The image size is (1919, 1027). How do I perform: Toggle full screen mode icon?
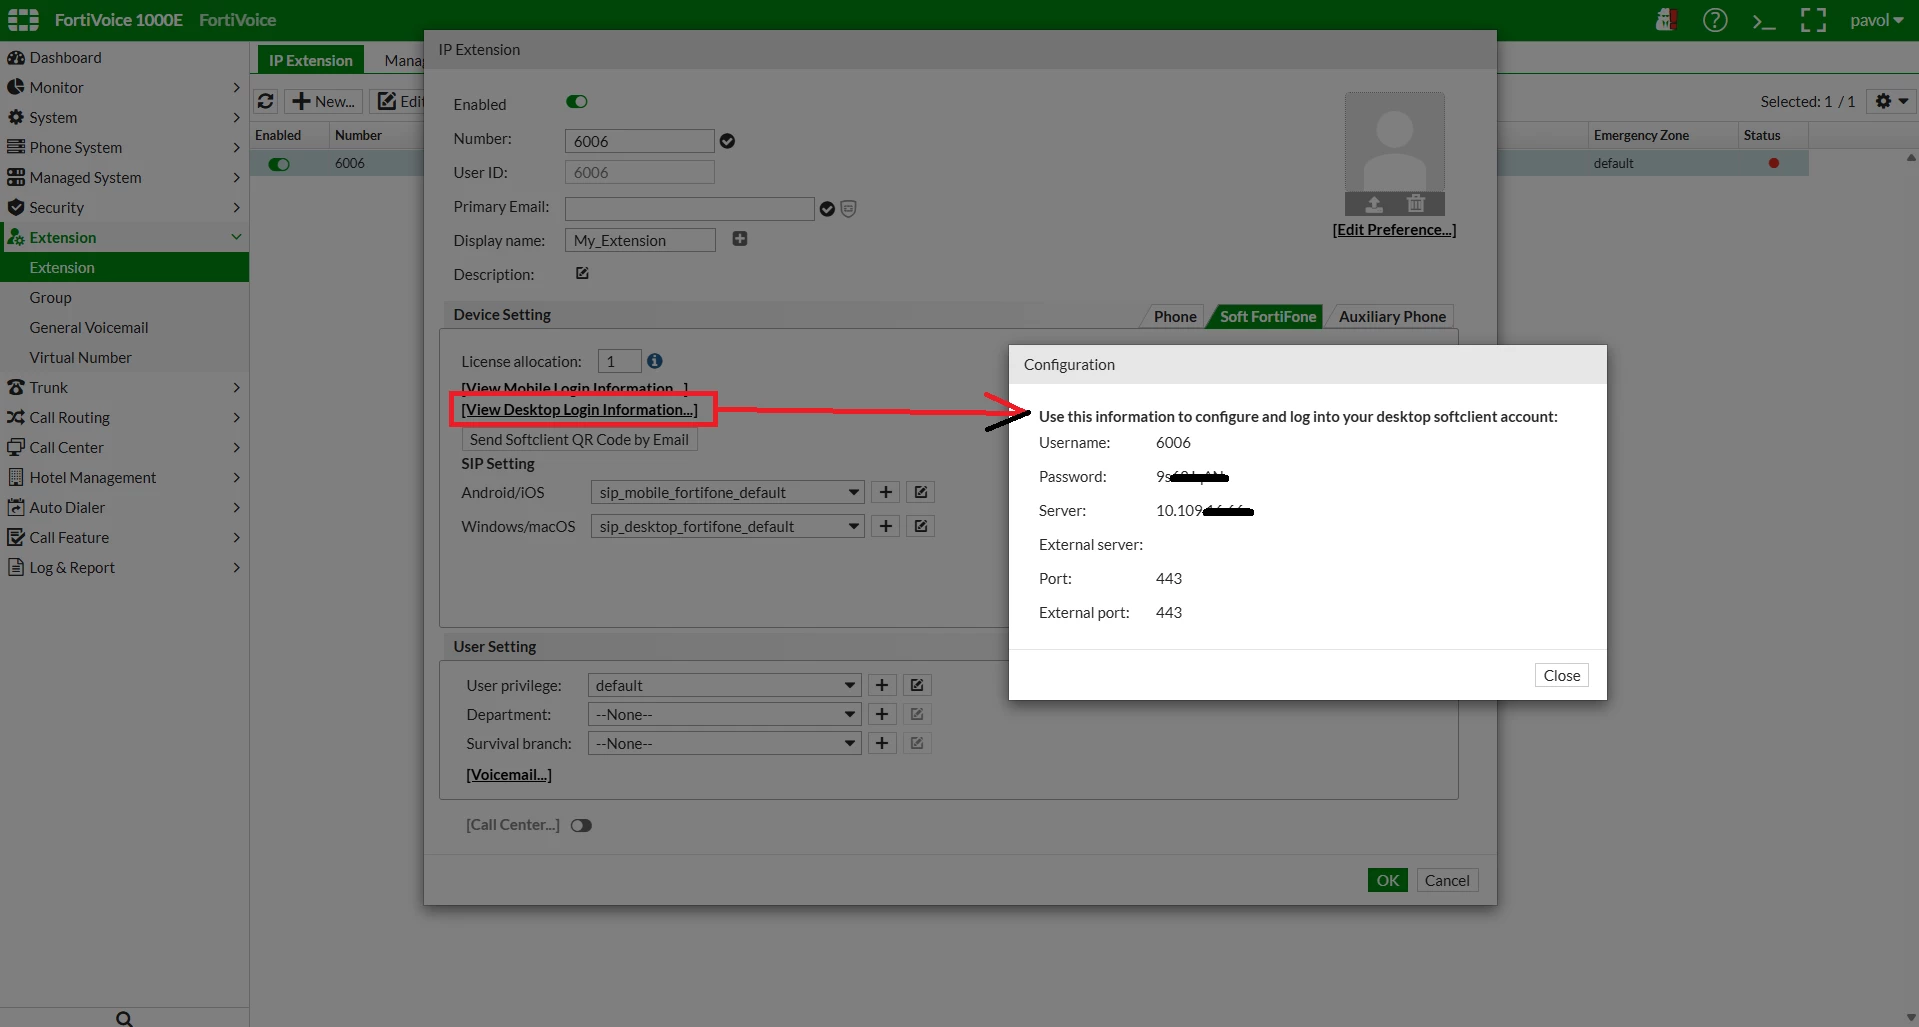point(1813,20)
